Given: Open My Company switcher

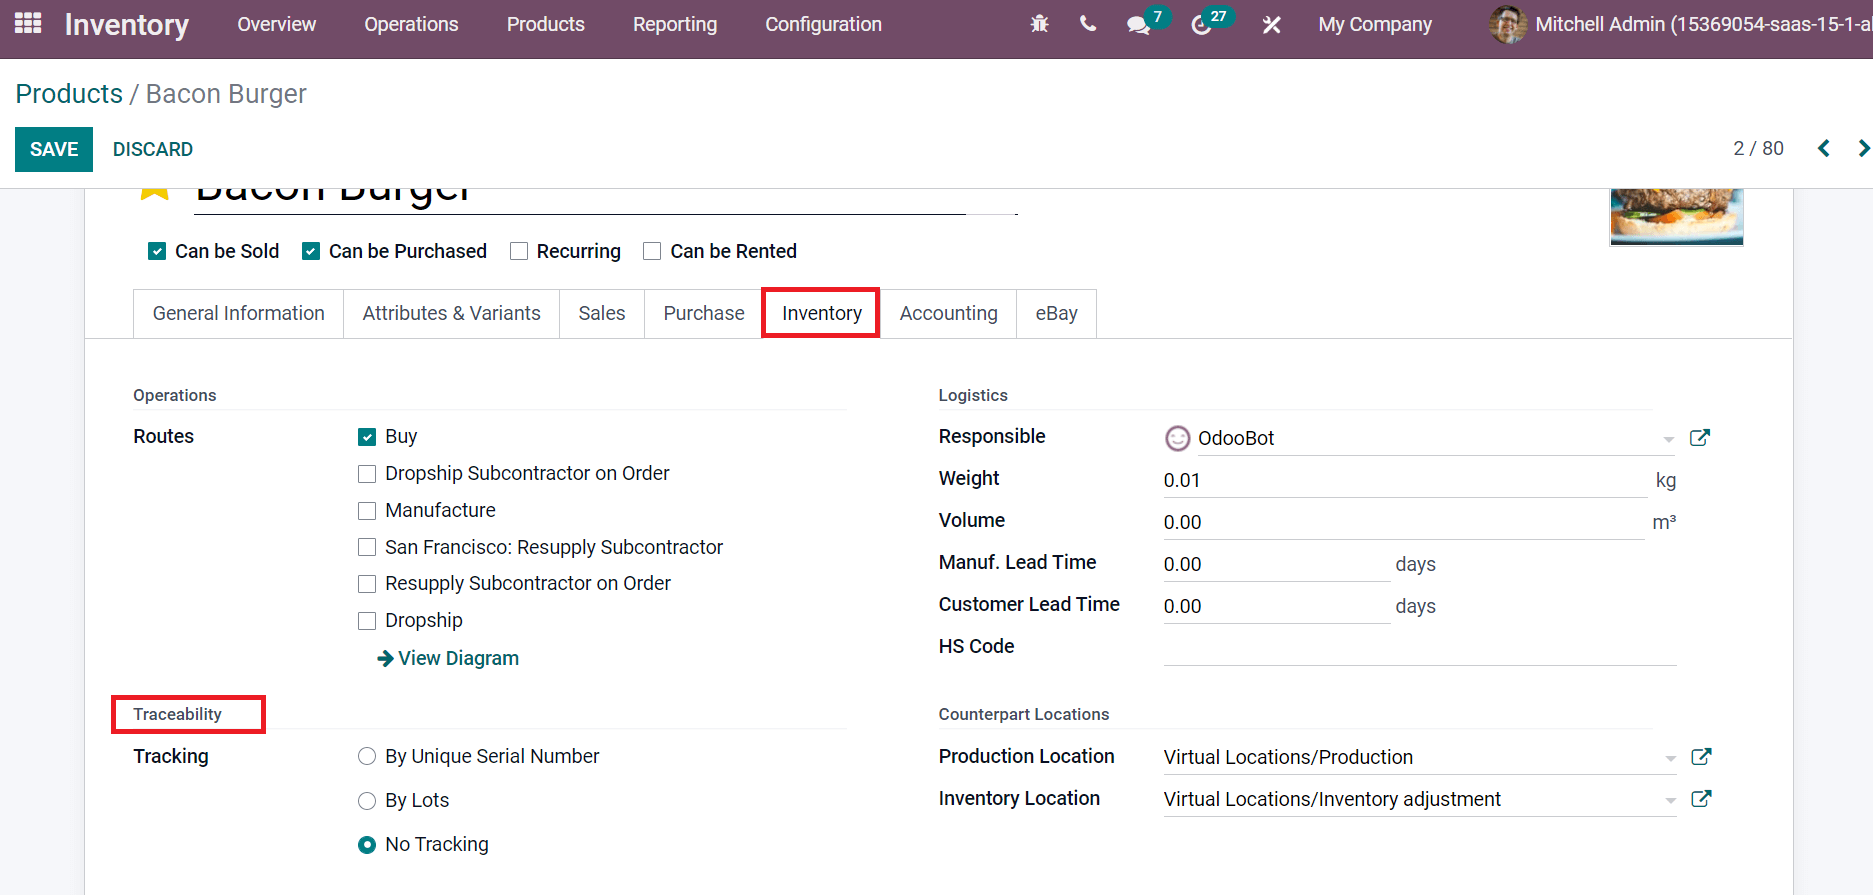Looking at the screenshot, I should tap(1375, 24).
